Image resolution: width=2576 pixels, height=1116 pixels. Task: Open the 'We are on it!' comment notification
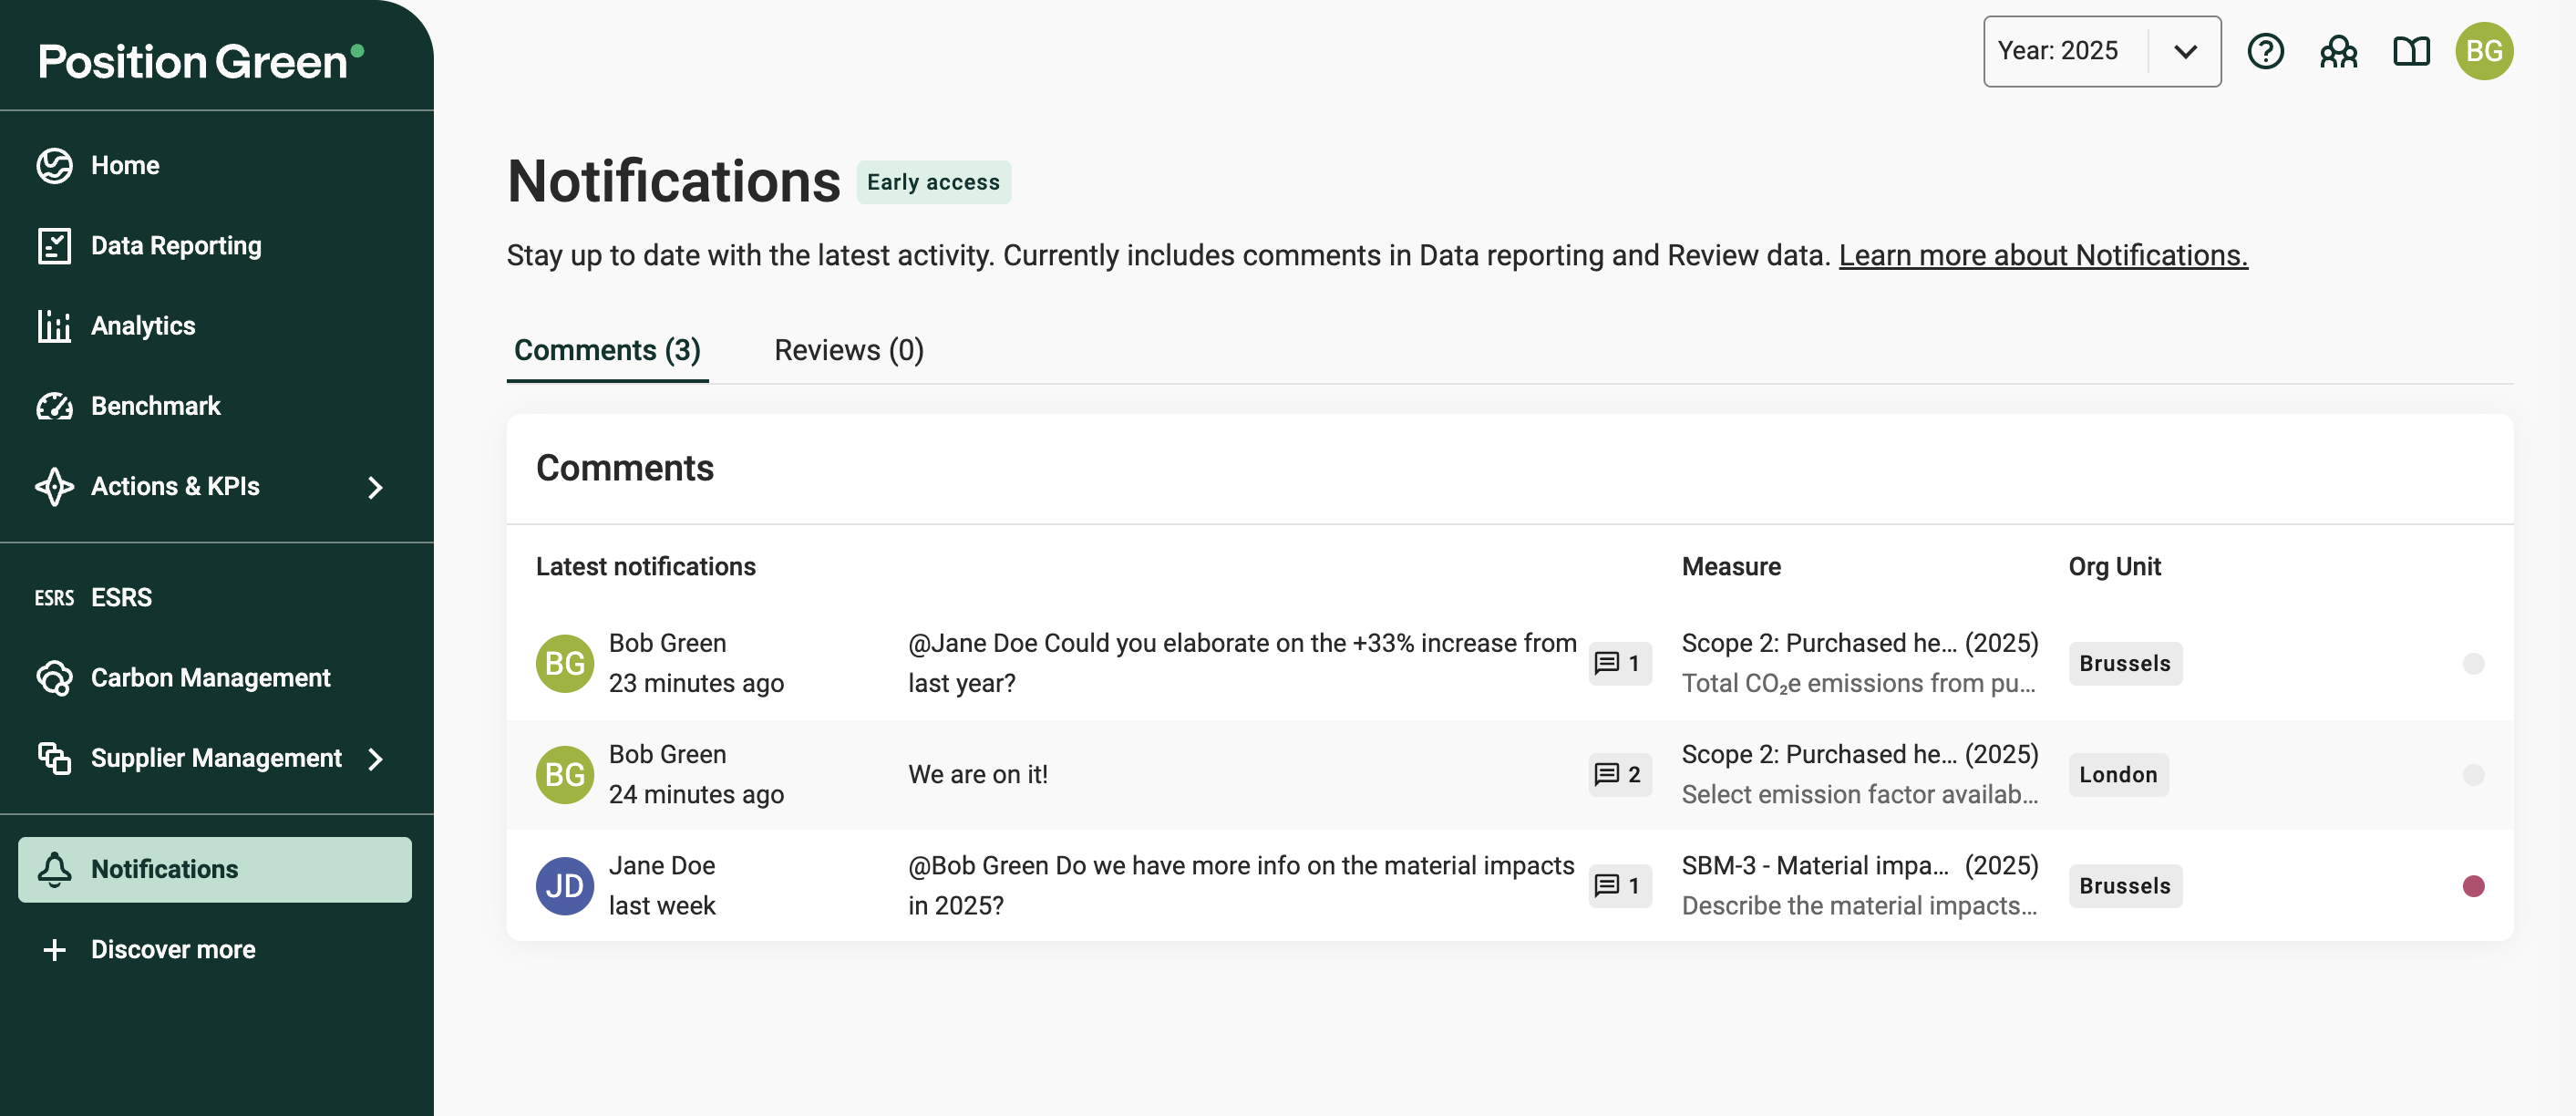(977, 774)
